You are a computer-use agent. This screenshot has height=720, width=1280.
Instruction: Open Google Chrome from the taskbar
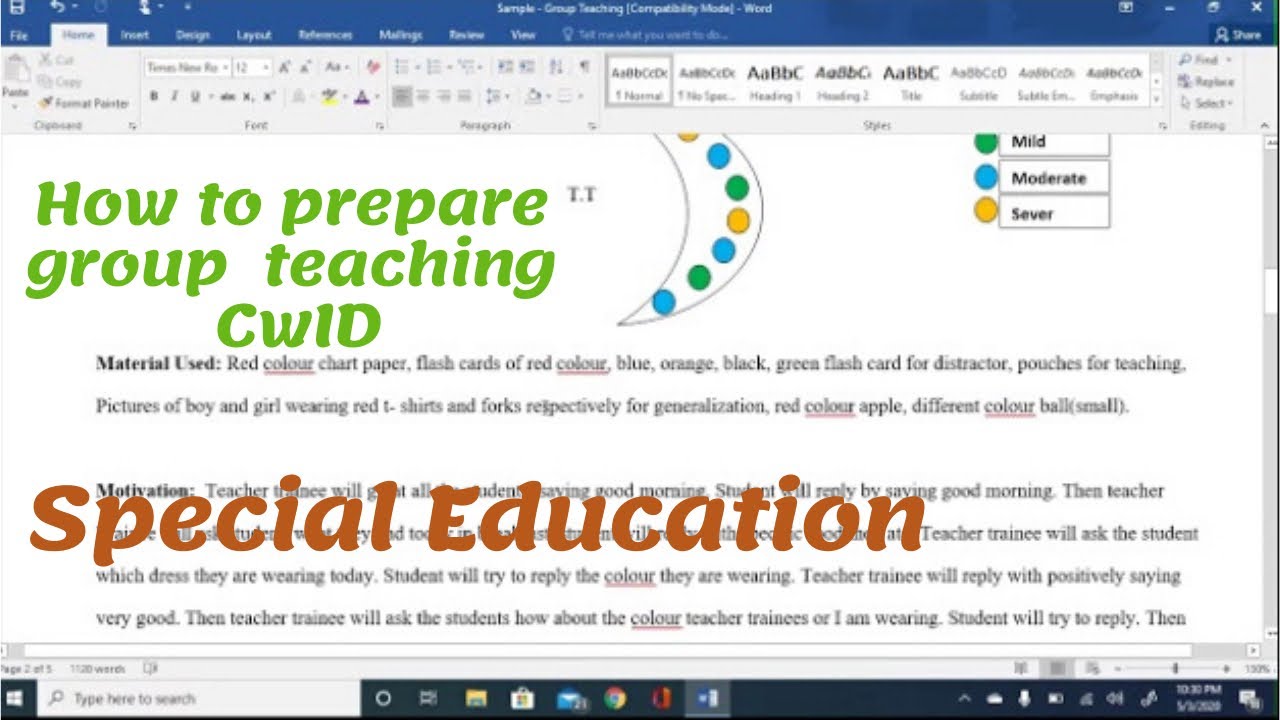(x=615, y=698)
